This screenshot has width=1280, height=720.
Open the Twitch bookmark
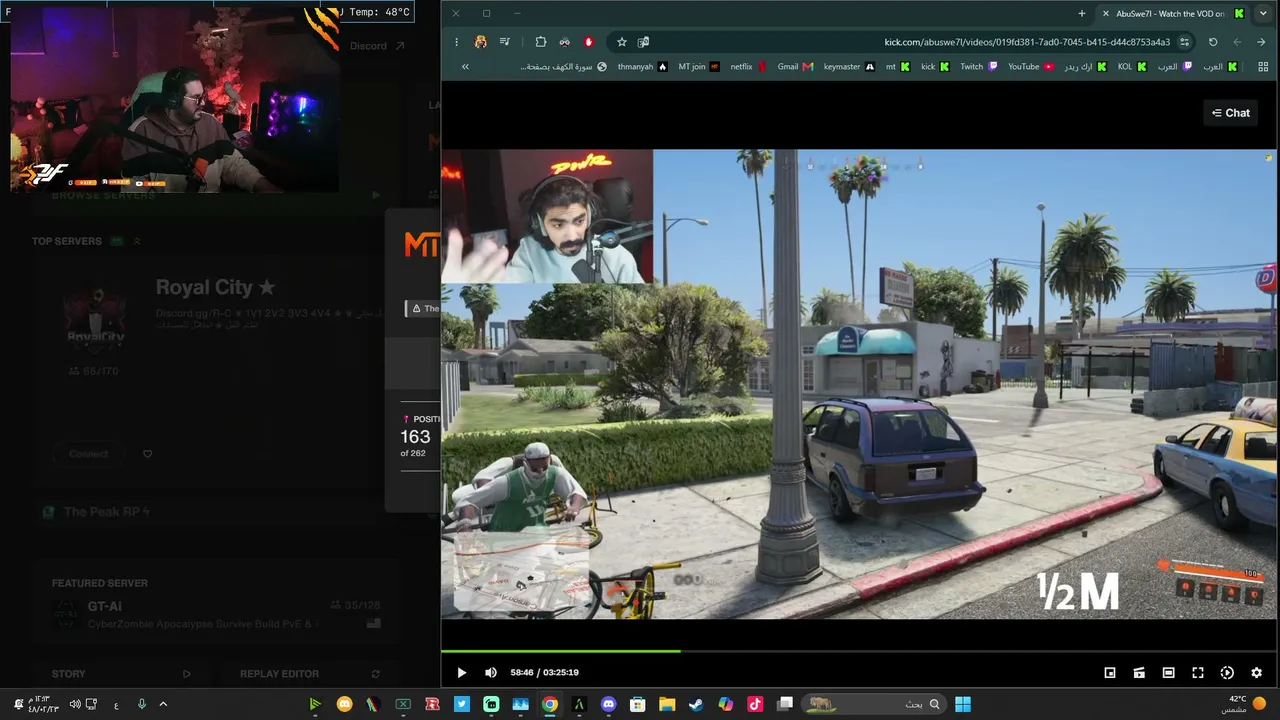tap(979, 67)
